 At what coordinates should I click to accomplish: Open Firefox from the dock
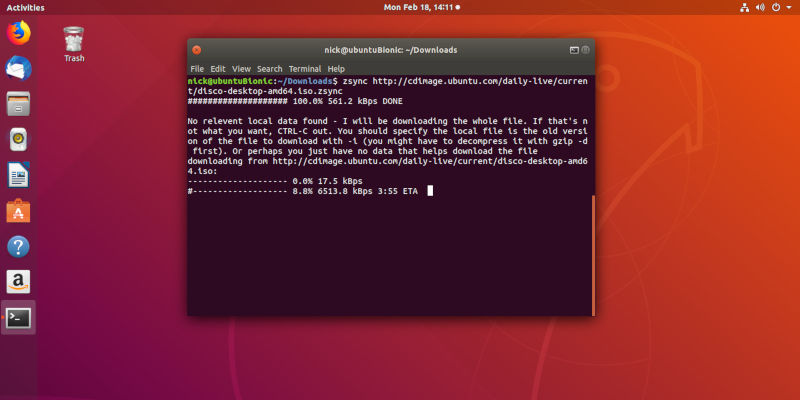[18, 33]
